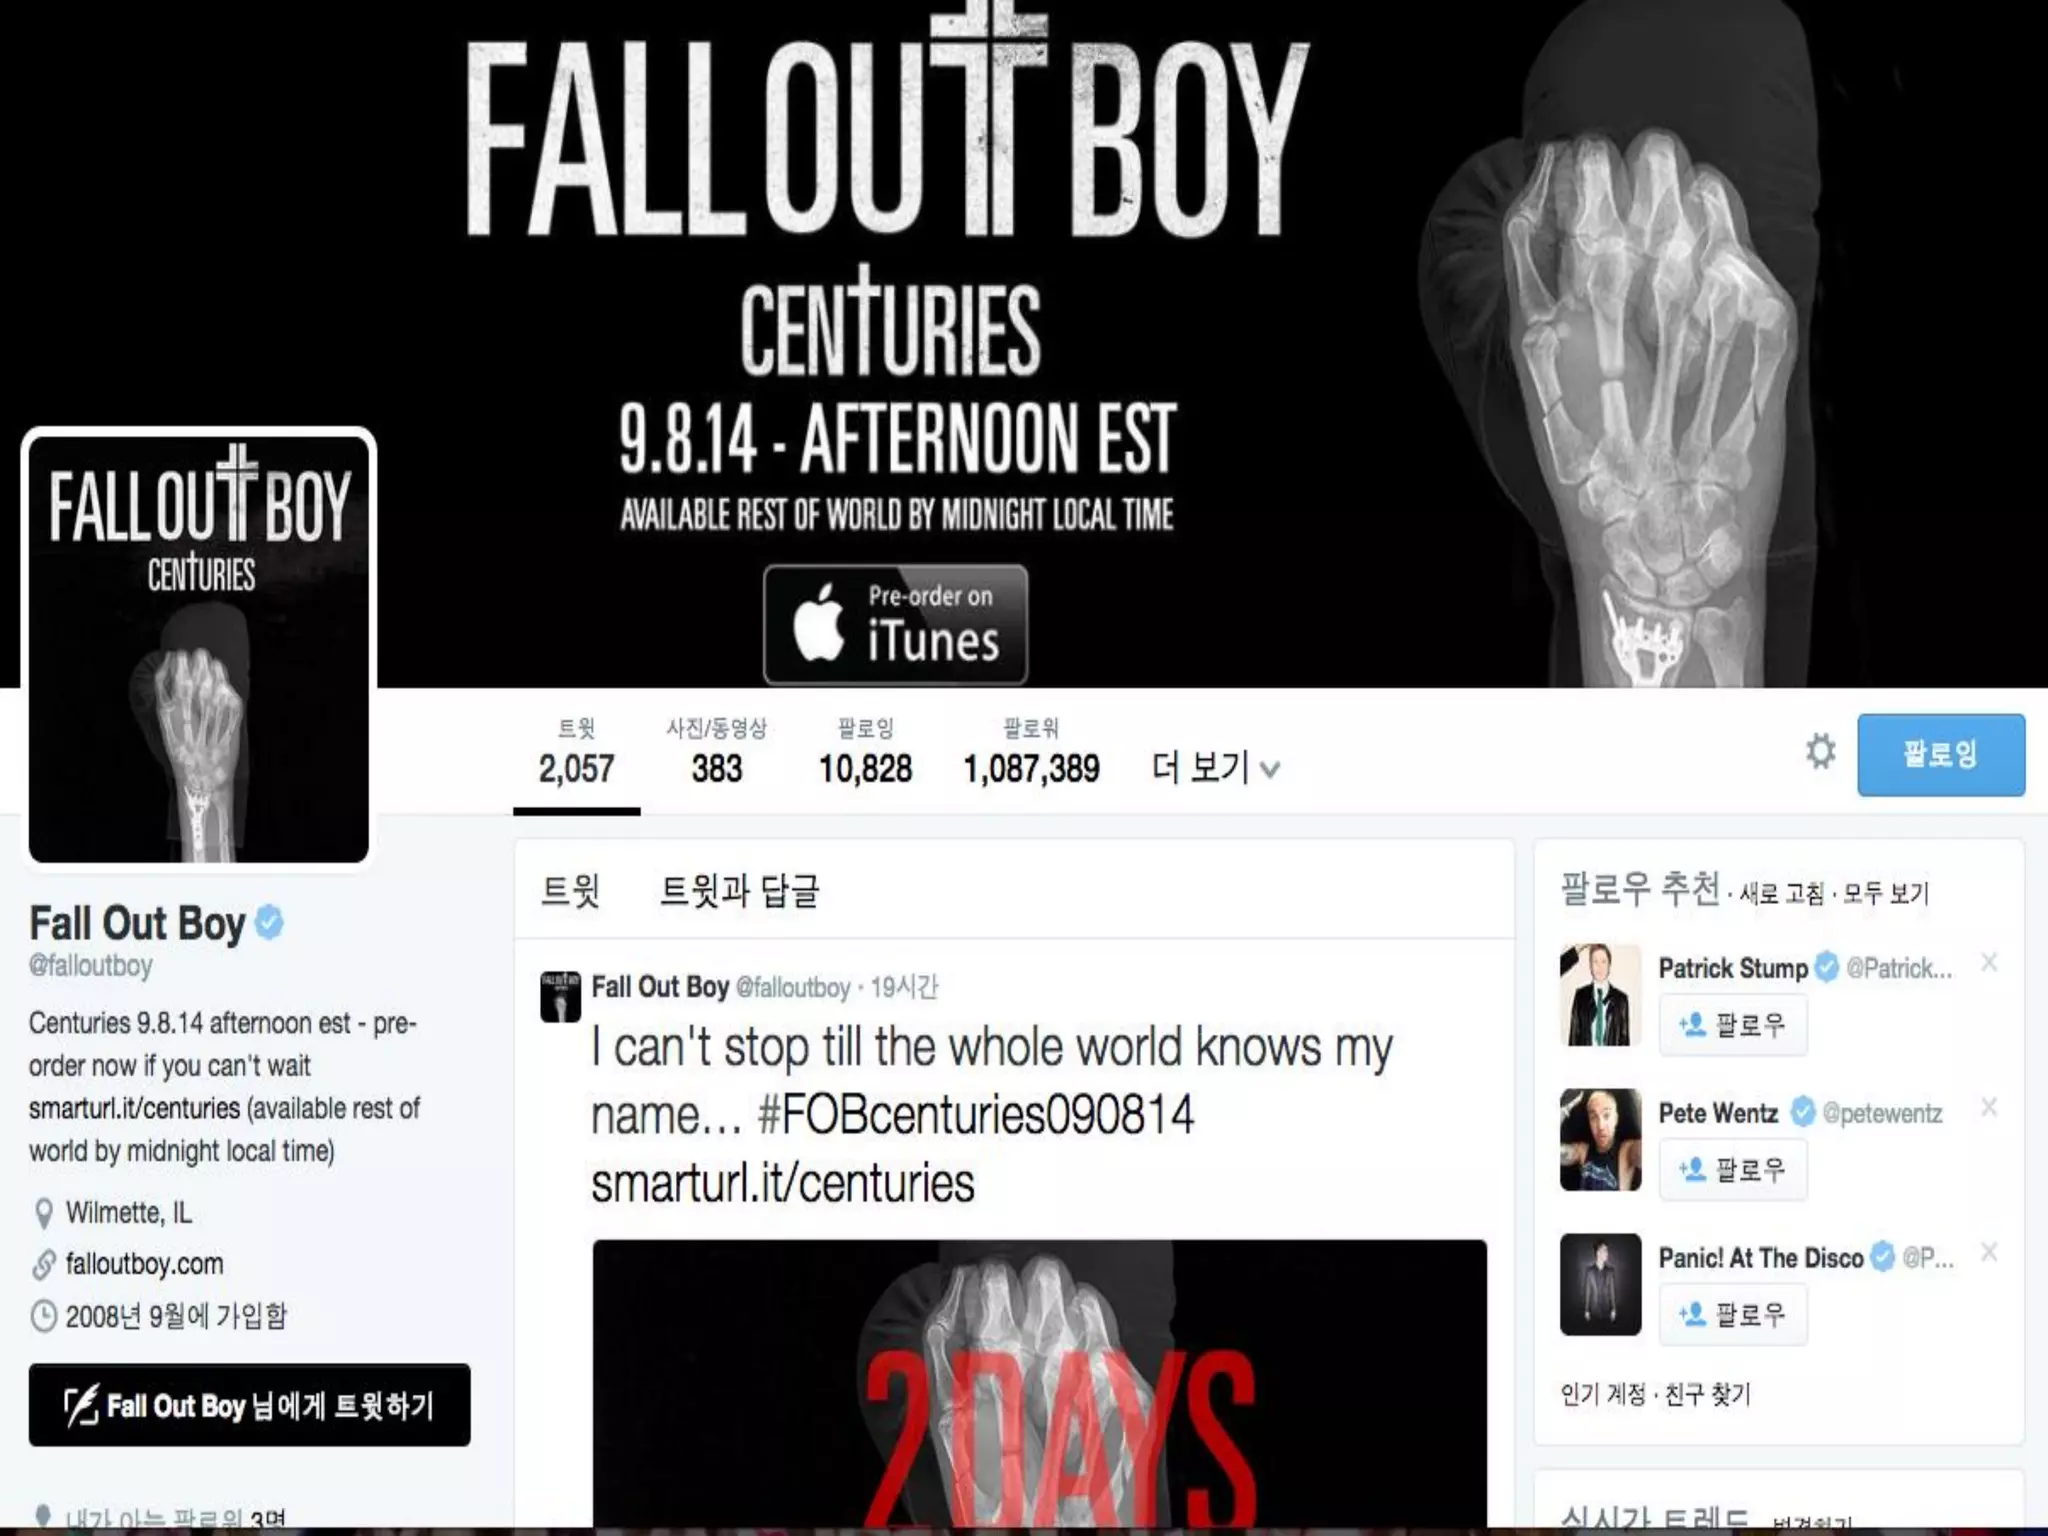Image resolution: width=2048 pixels, height=1536 pixels.
Task: Switch to the 트윗과 답글 tab
Action: click(x=740, y=890)
